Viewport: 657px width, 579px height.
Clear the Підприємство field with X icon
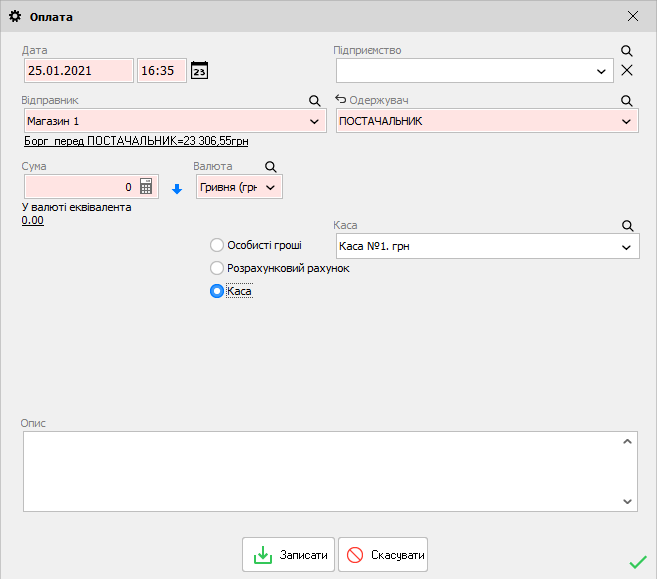tap(627, 70)
